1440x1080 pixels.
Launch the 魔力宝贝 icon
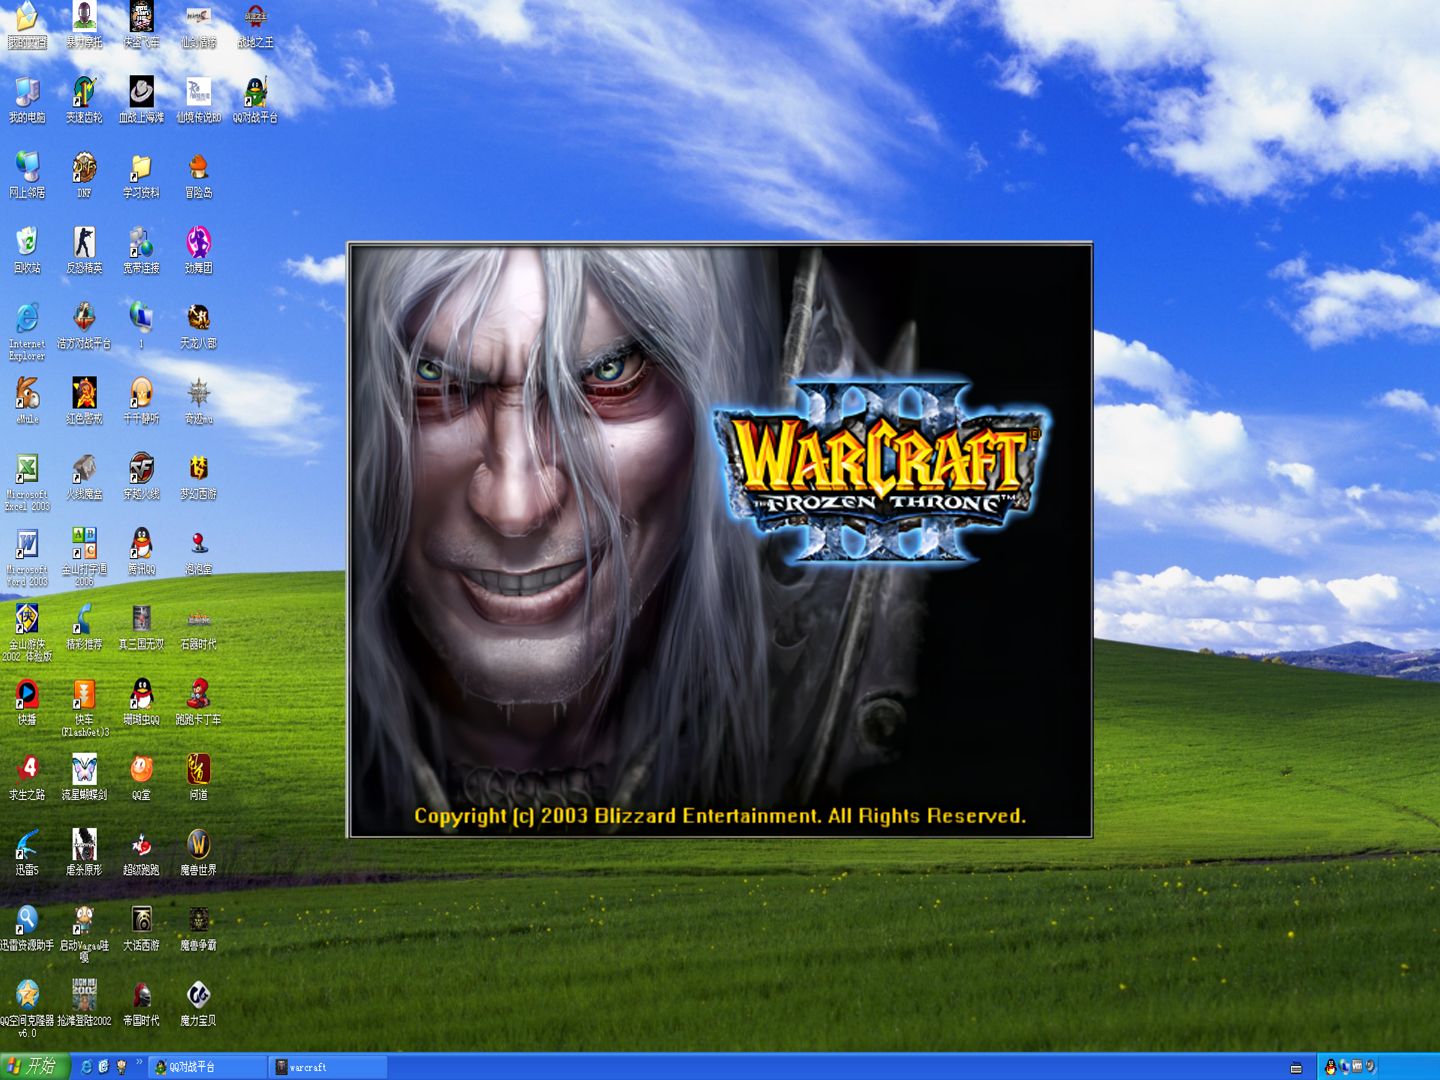[x=198, y=995]
